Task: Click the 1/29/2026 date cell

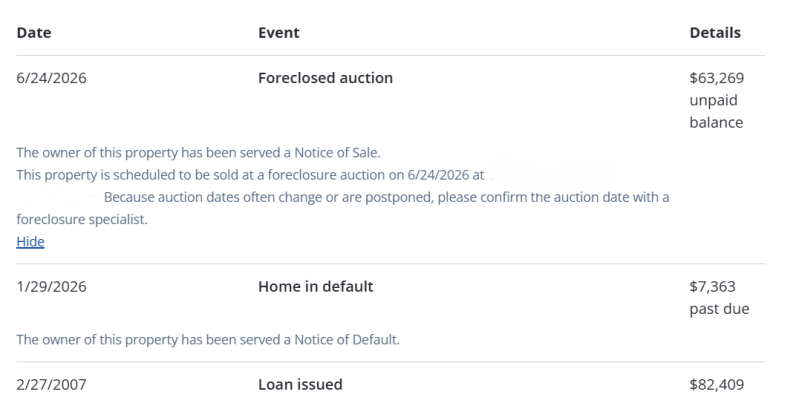Action: (51, 286)
